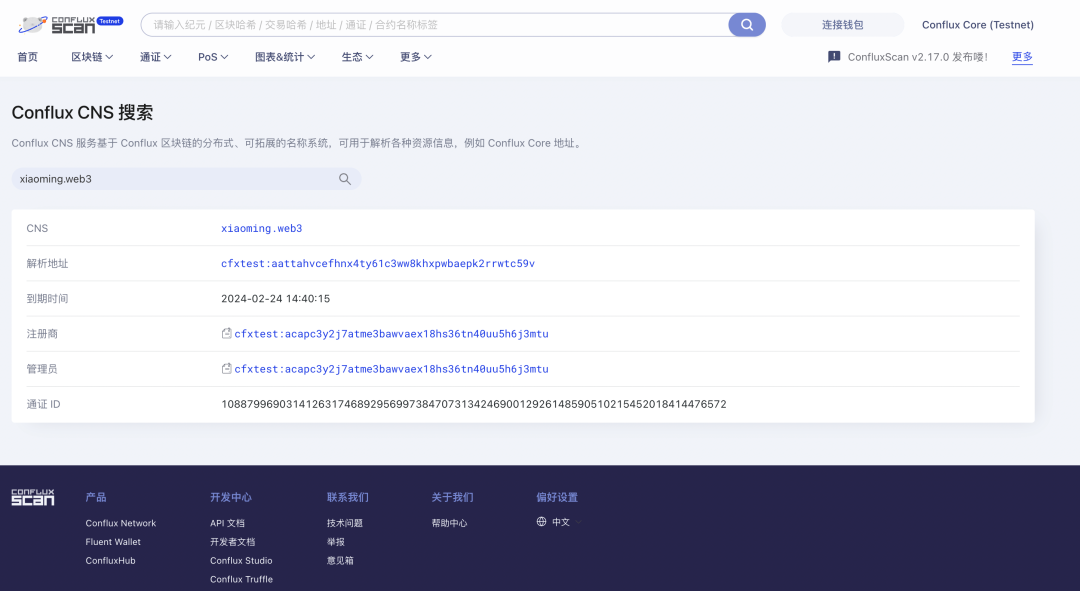Open 意见箱 footer link
This screenshot has height=591, width=1080.
[340, 560]
